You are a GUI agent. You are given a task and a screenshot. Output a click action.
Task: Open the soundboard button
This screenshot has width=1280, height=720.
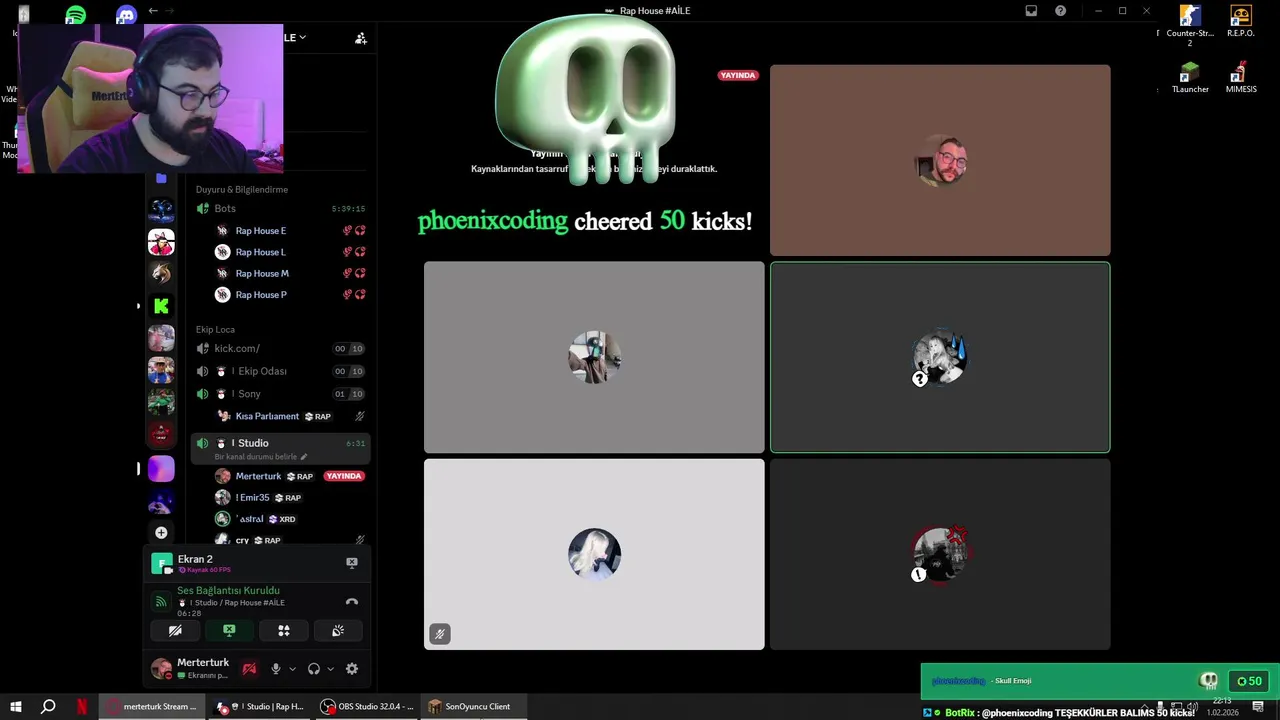click(338, 630)
